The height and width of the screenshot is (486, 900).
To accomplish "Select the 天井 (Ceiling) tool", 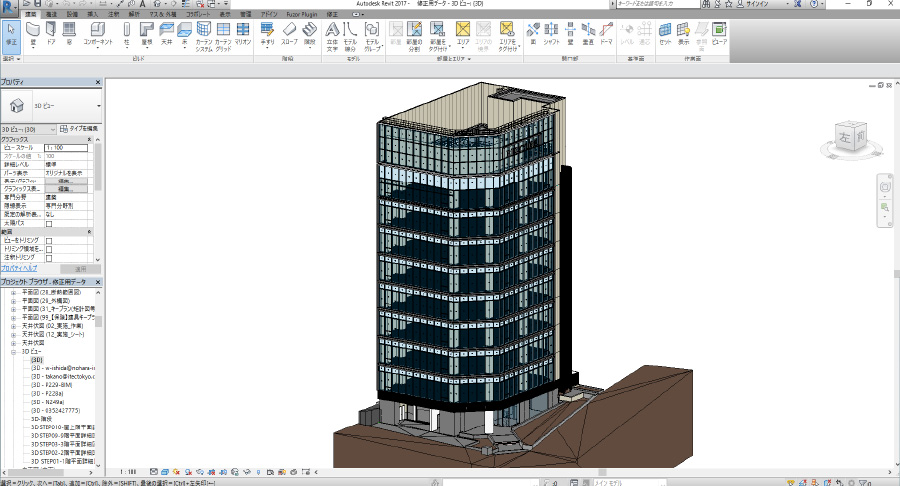I will (x=166, y=34).
